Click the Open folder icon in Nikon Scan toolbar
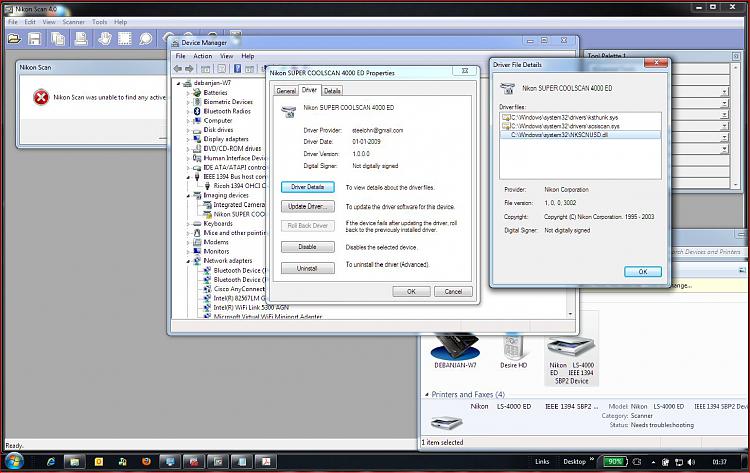This screenshot has width=750, height=473. (x=14, y=39)
